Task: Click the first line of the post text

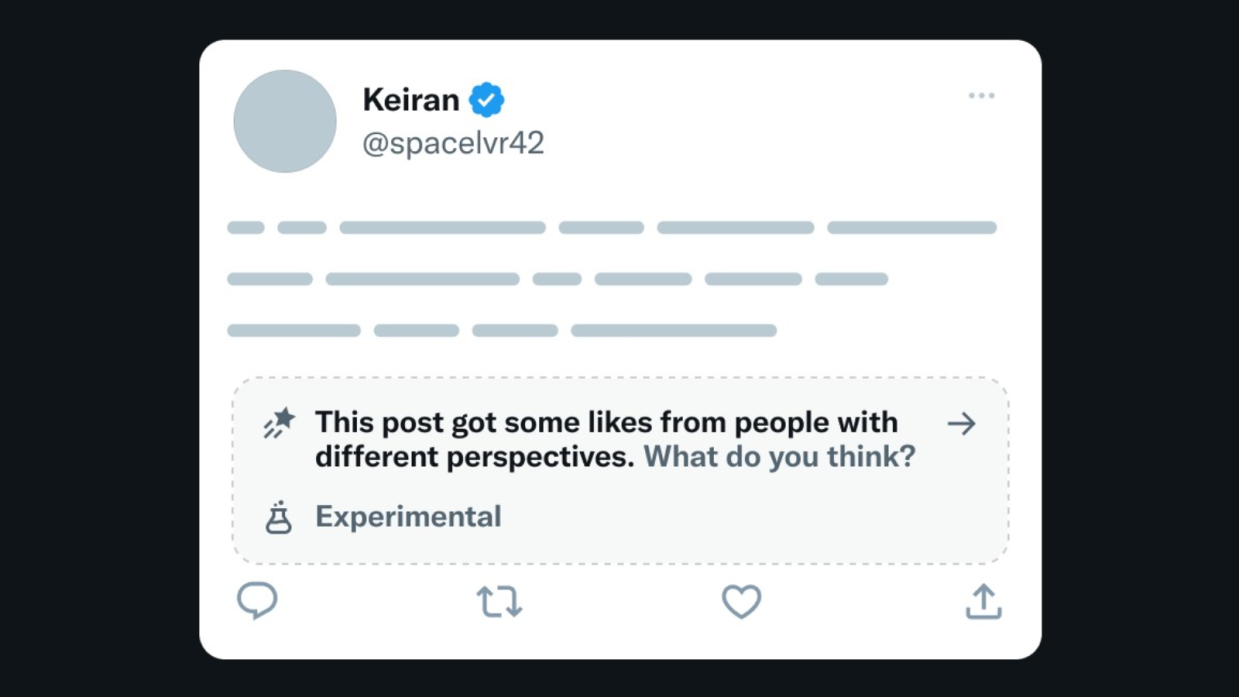Action: pyautogui.click(x=611, y=228)
